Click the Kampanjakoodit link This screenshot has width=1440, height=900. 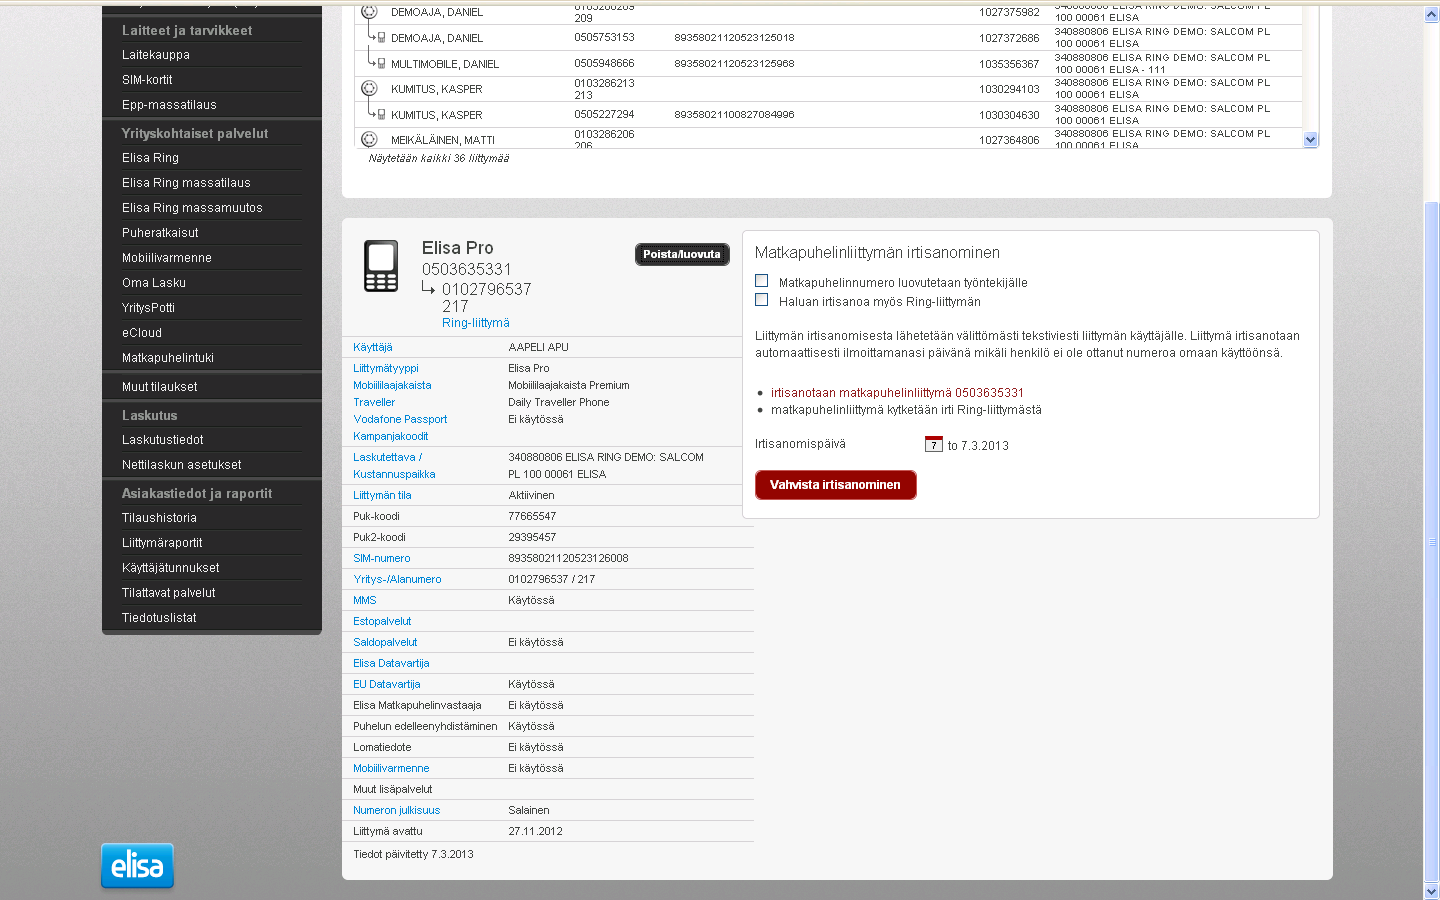pos(391,436)
